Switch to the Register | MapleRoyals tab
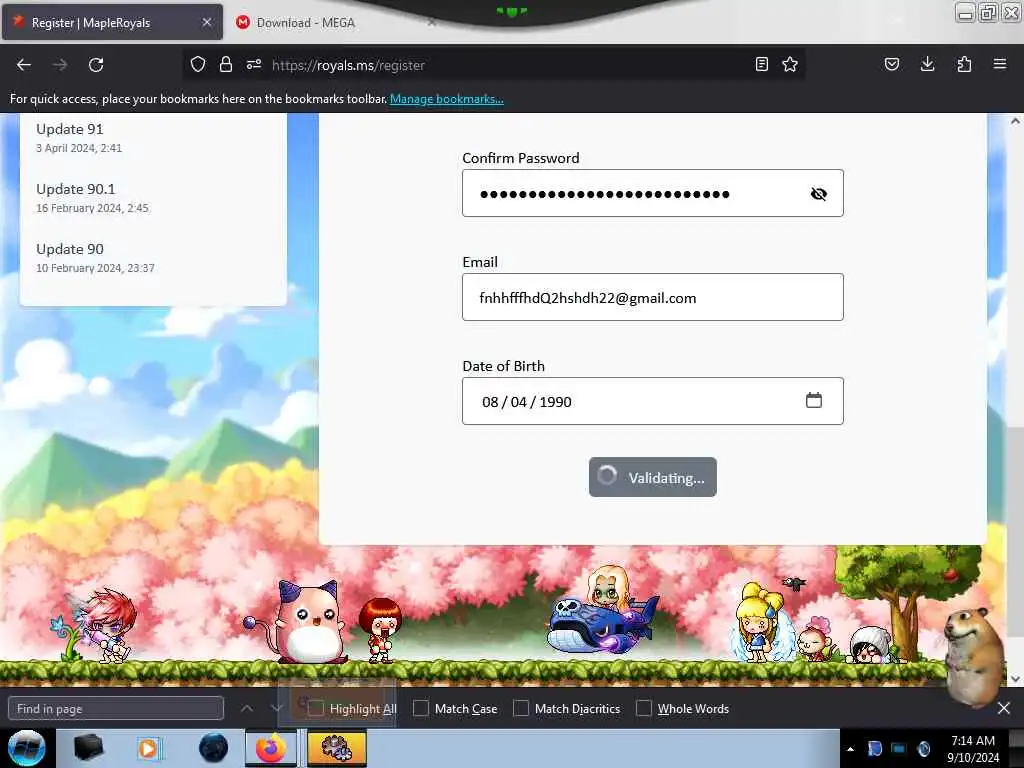Viewport: 1024px width, 768px height. 112,22
